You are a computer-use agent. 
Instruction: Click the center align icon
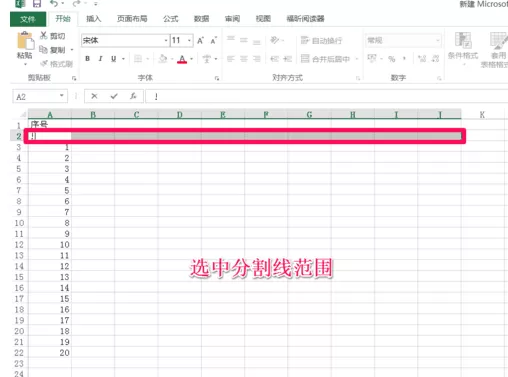tap(244, 59)
